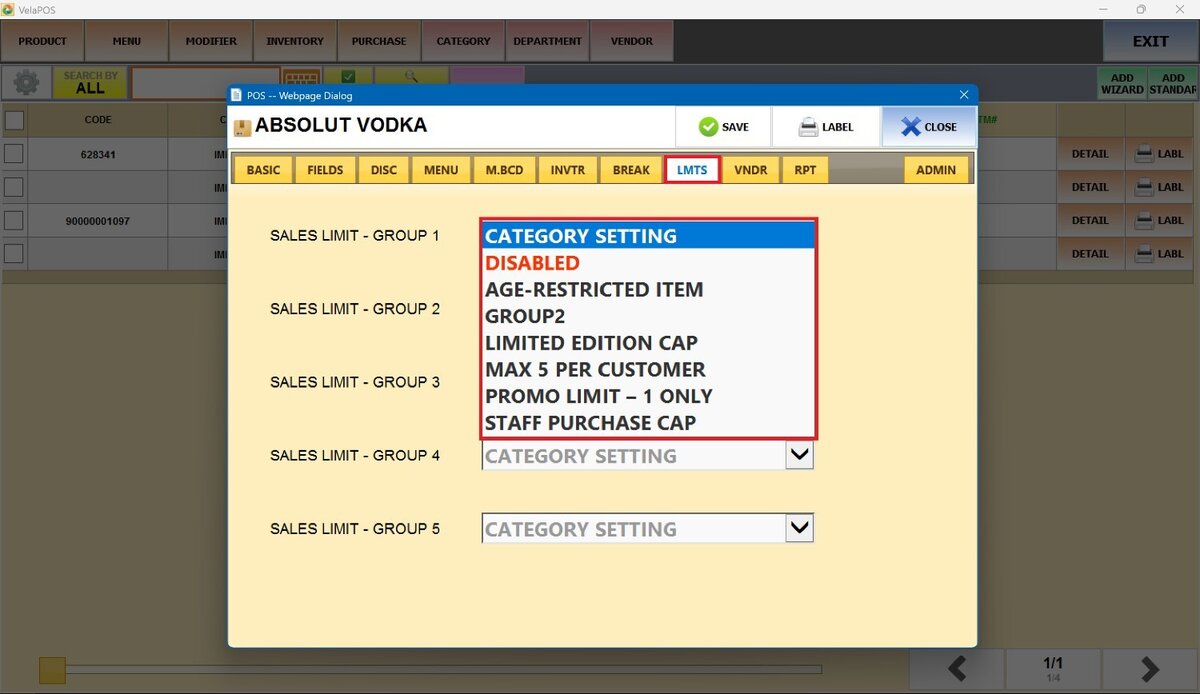Screen dimensions: 1200x694
Task: Tick the checkbox for row 628341
Action: tap(14, 154)
